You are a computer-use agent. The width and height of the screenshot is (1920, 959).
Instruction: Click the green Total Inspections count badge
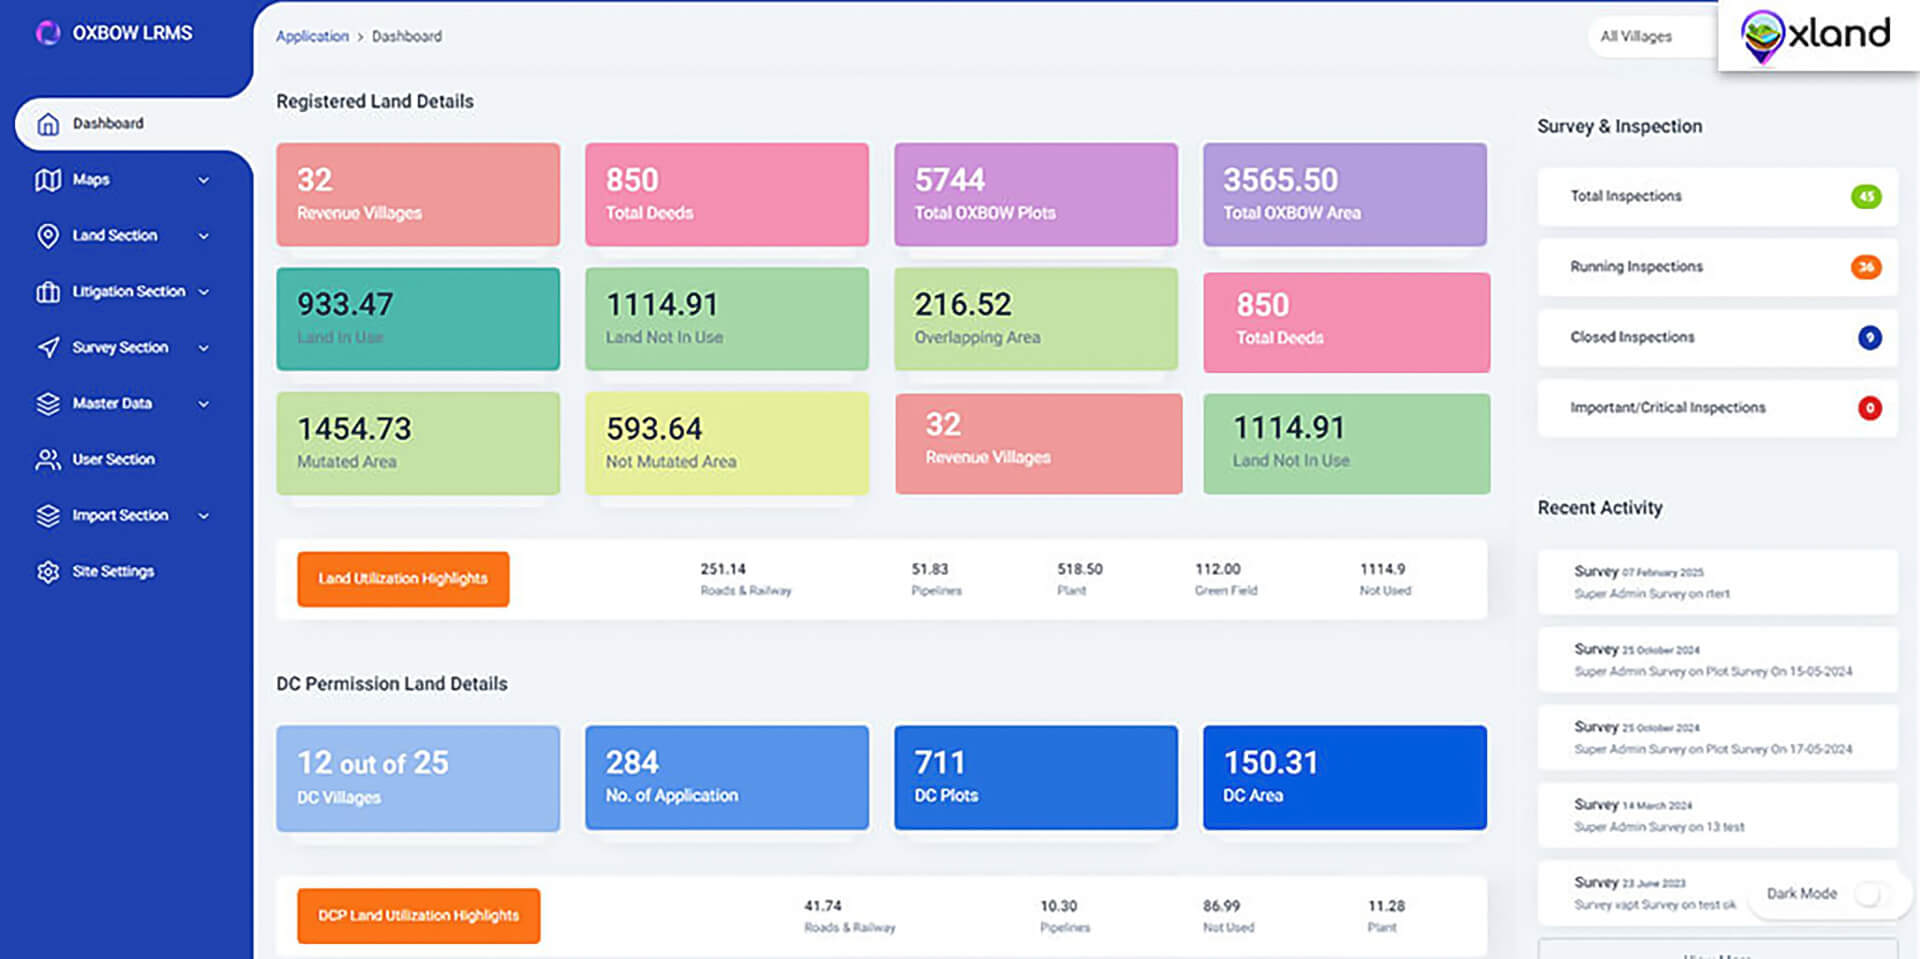tap(1865, 197)
